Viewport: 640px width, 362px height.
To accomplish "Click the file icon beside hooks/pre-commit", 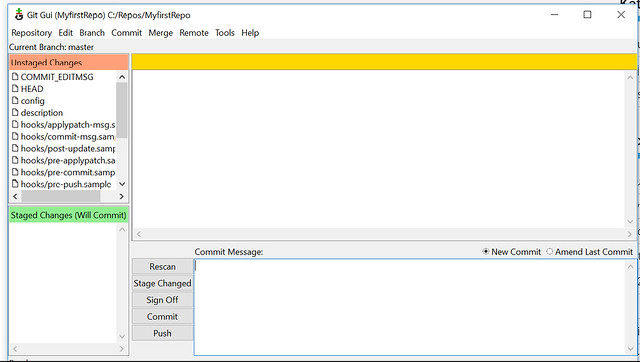I will coord(16,172).
